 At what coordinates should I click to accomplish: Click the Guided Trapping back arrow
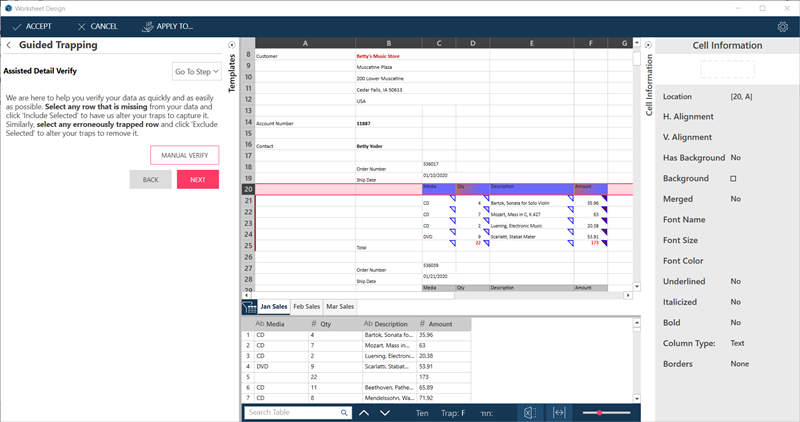(9, 45)
